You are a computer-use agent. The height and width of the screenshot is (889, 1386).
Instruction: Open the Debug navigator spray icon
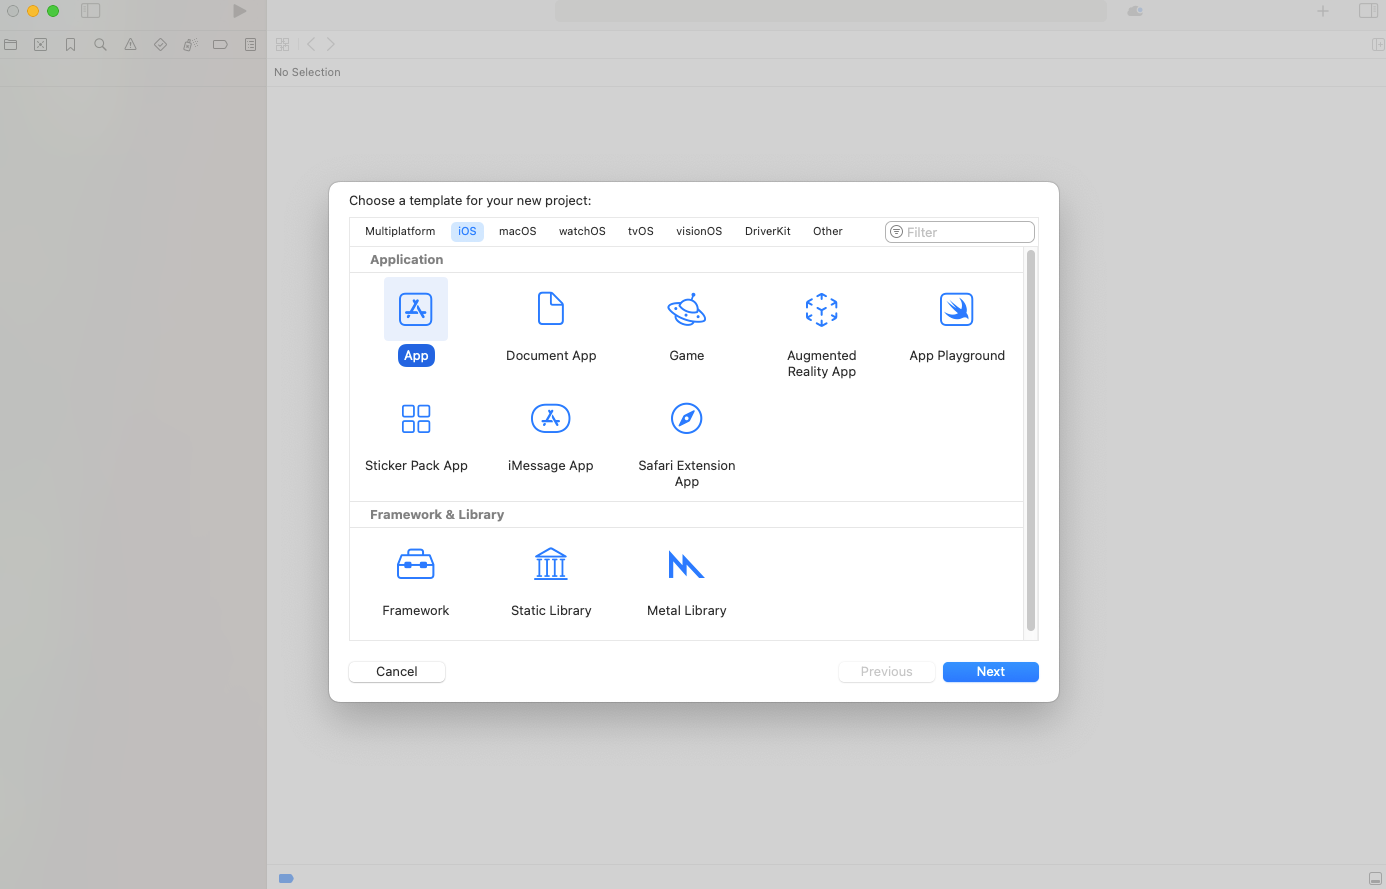[x=191, y=45]
